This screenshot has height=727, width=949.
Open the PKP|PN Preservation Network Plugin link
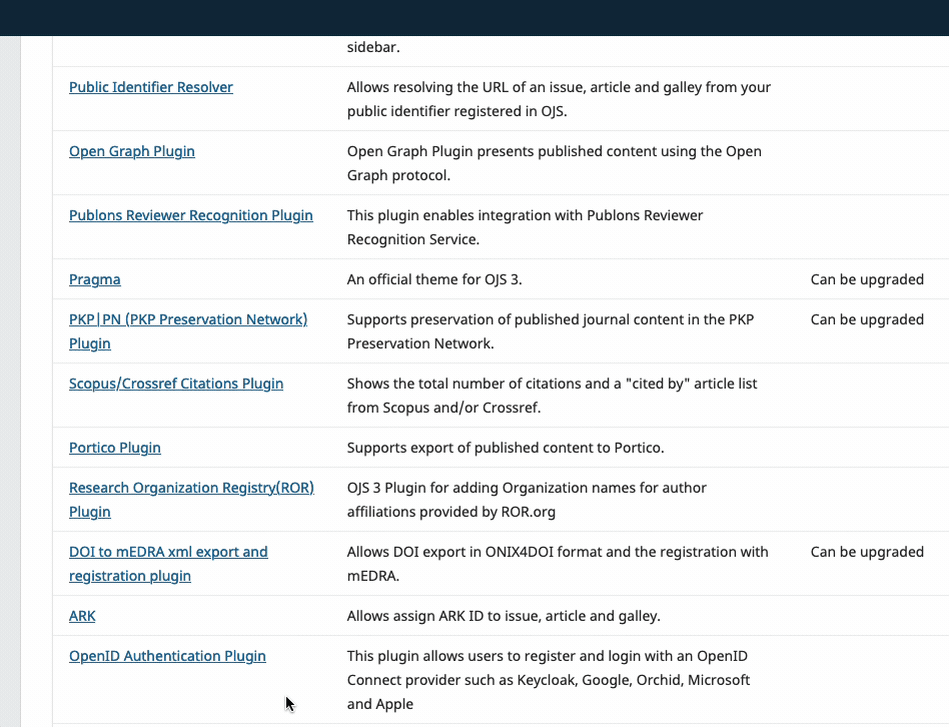(188, 331)
